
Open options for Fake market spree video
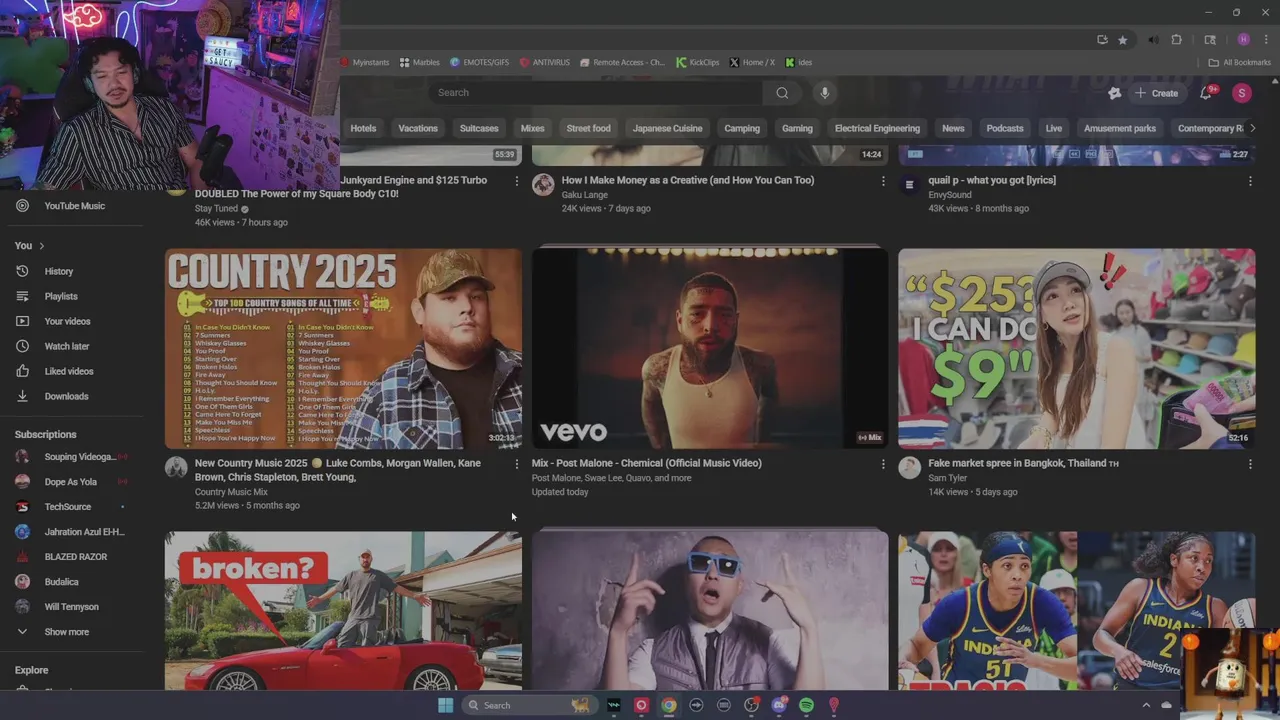pyautogui.click(x=1250, y=464)
